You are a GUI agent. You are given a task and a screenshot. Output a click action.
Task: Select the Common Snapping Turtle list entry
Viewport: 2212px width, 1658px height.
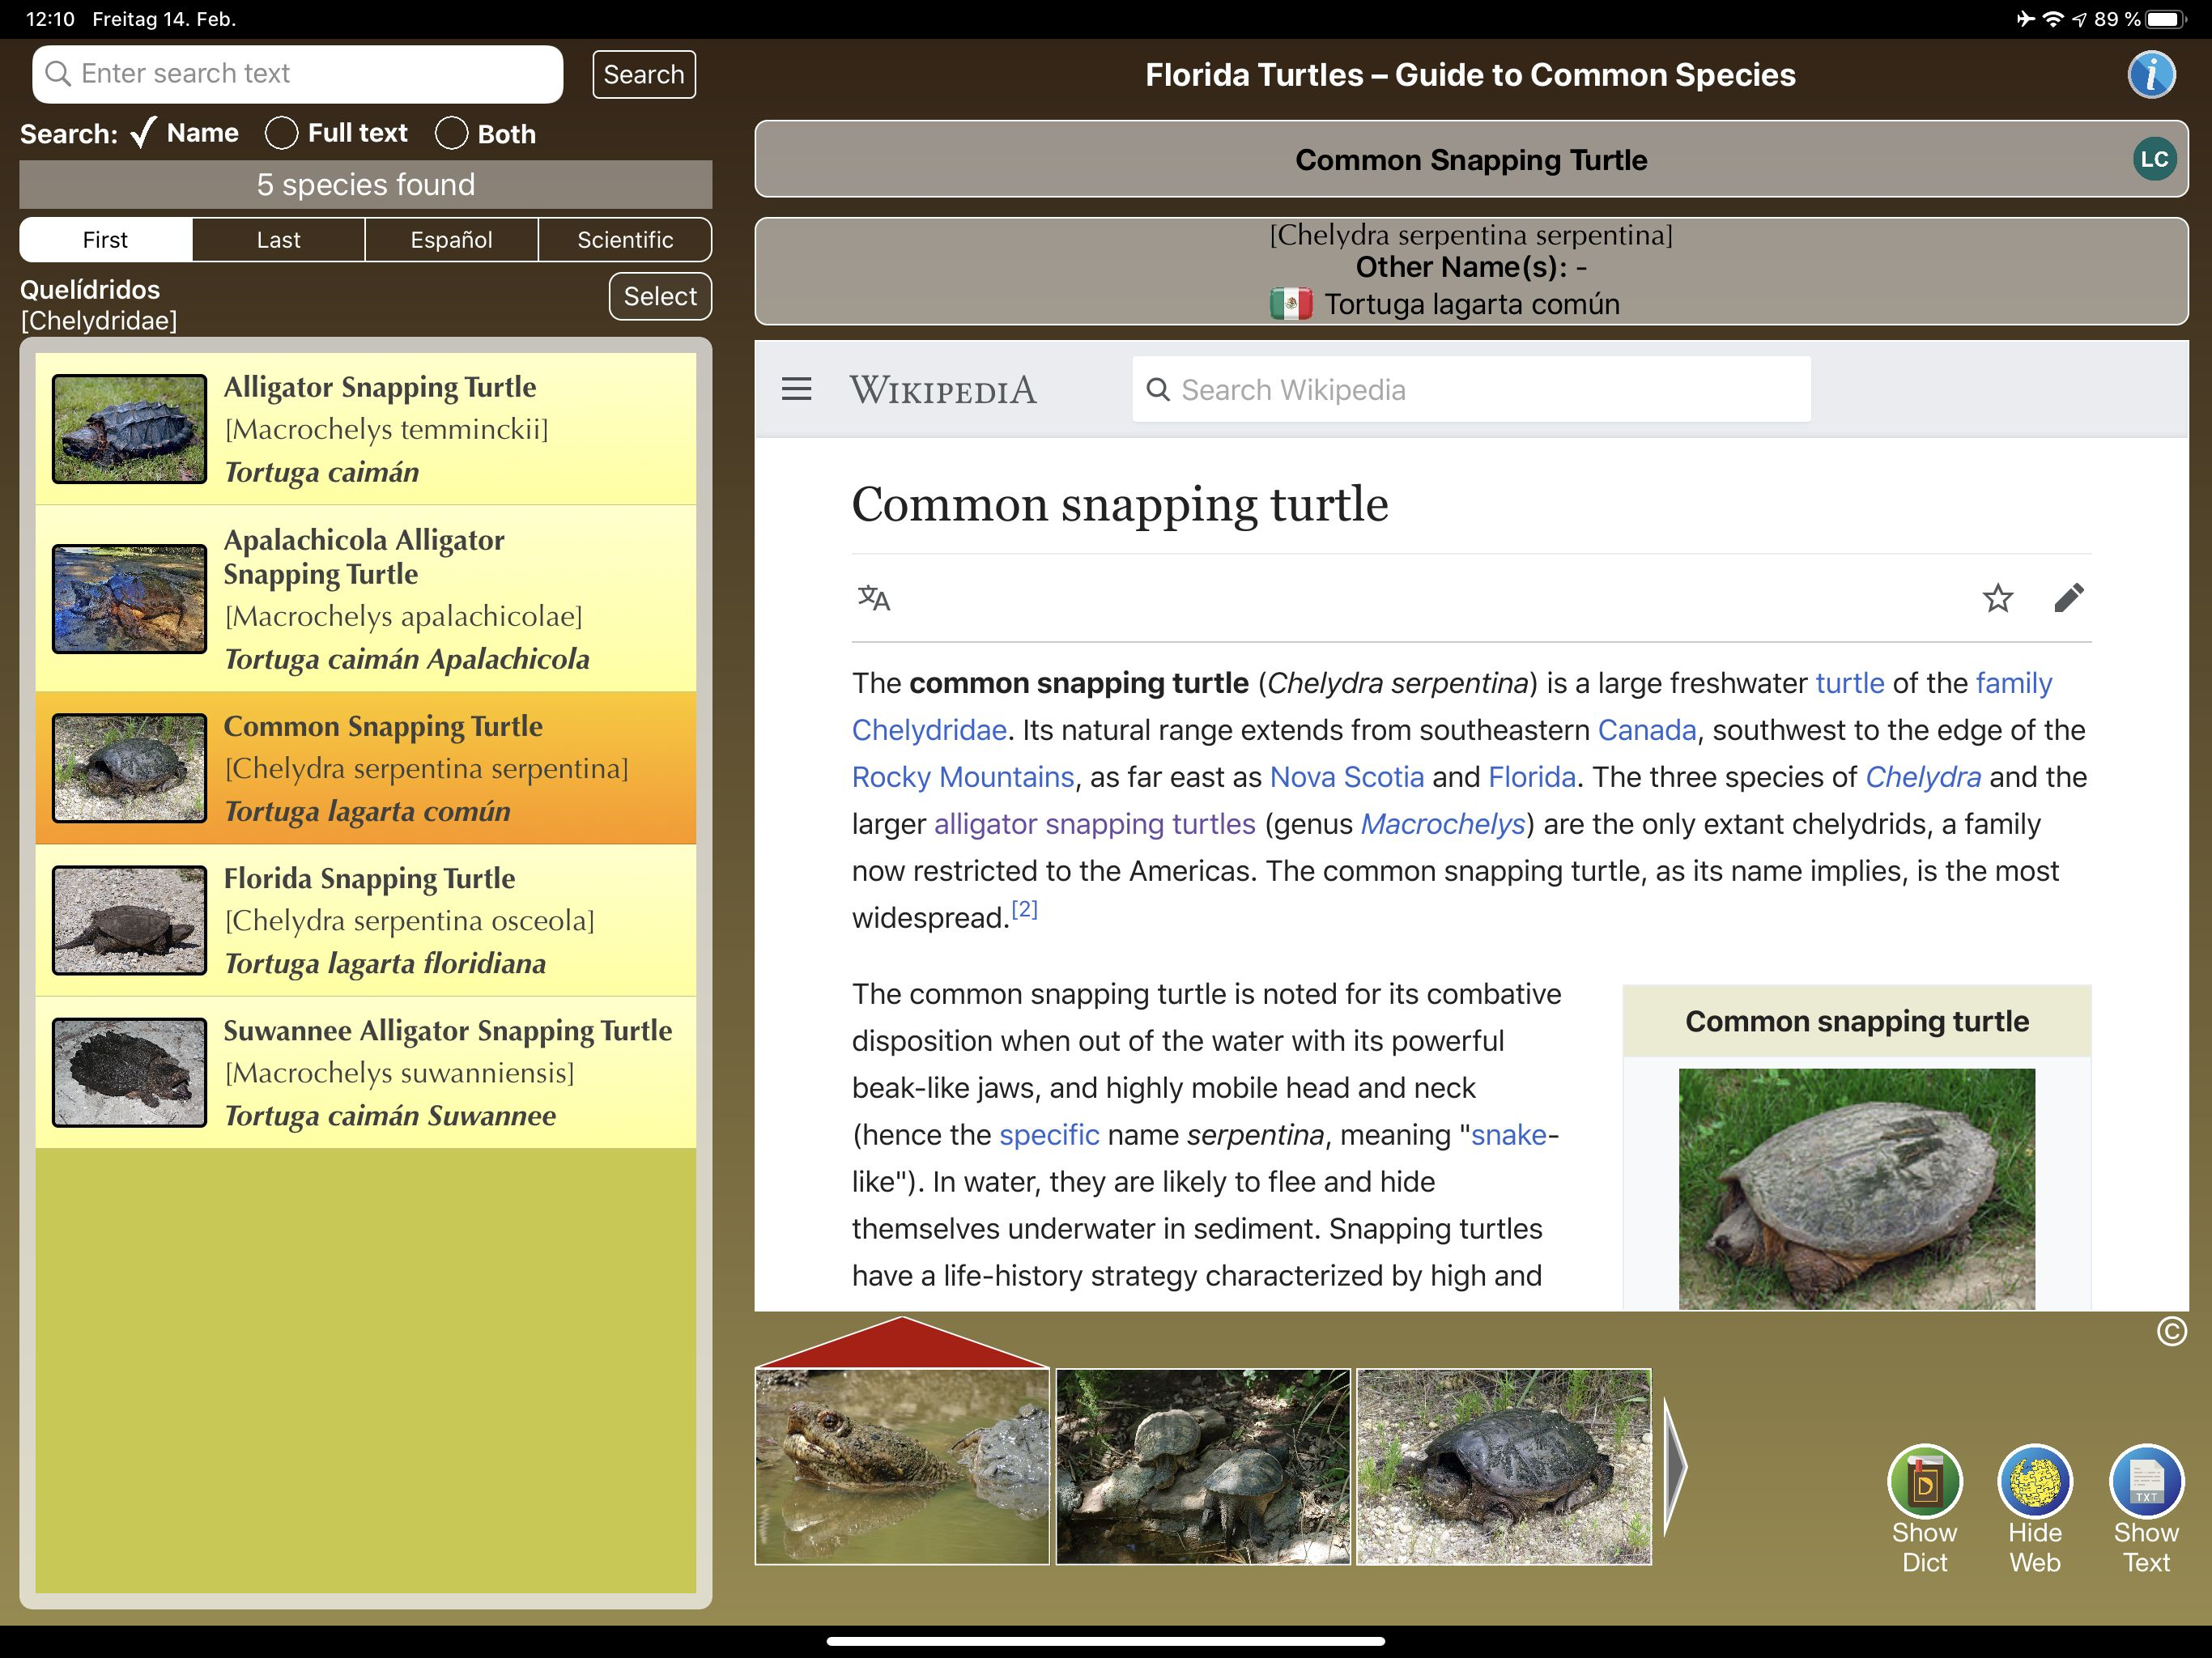click(x=366, y=768)
